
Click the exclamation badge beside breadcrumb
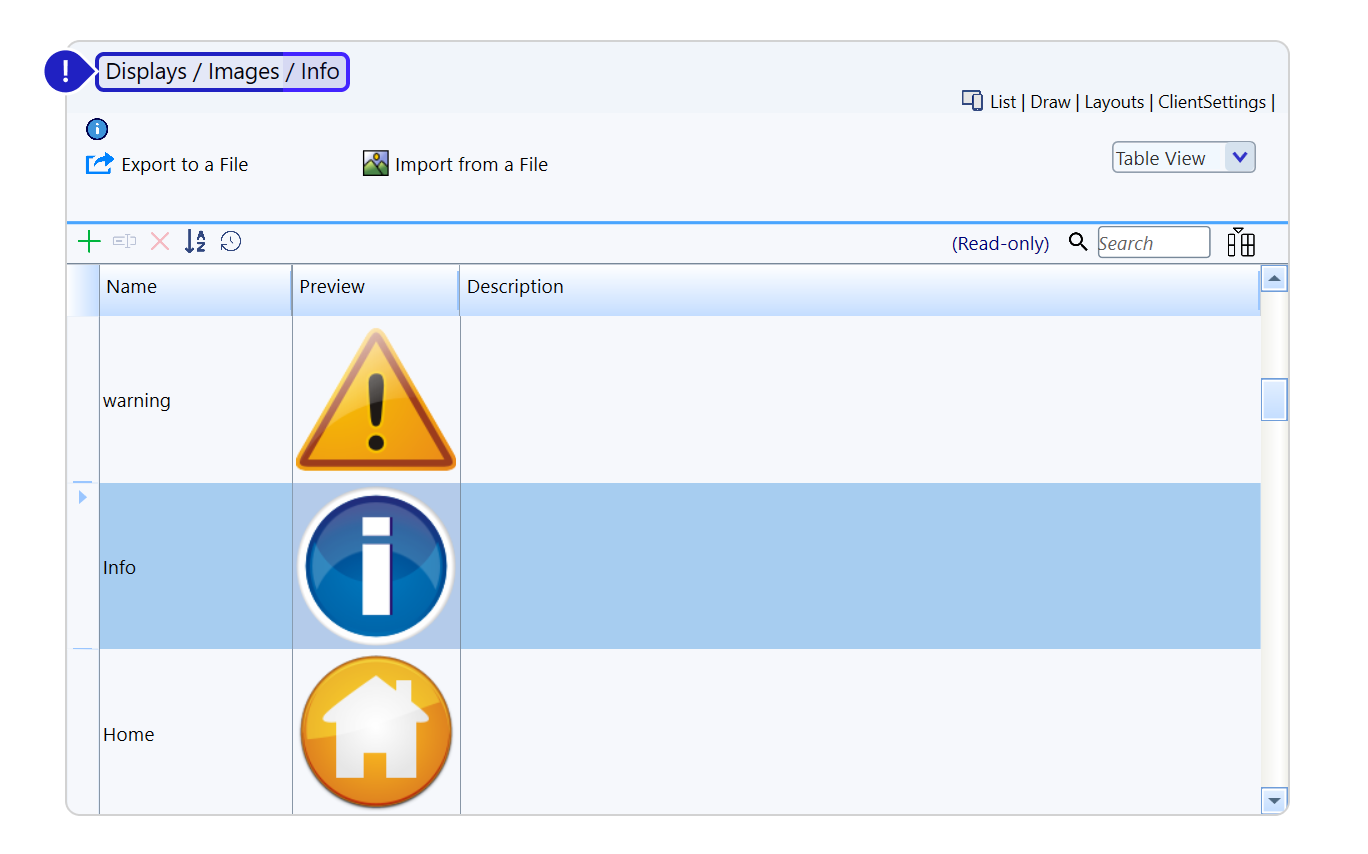(x=66, y=72)
